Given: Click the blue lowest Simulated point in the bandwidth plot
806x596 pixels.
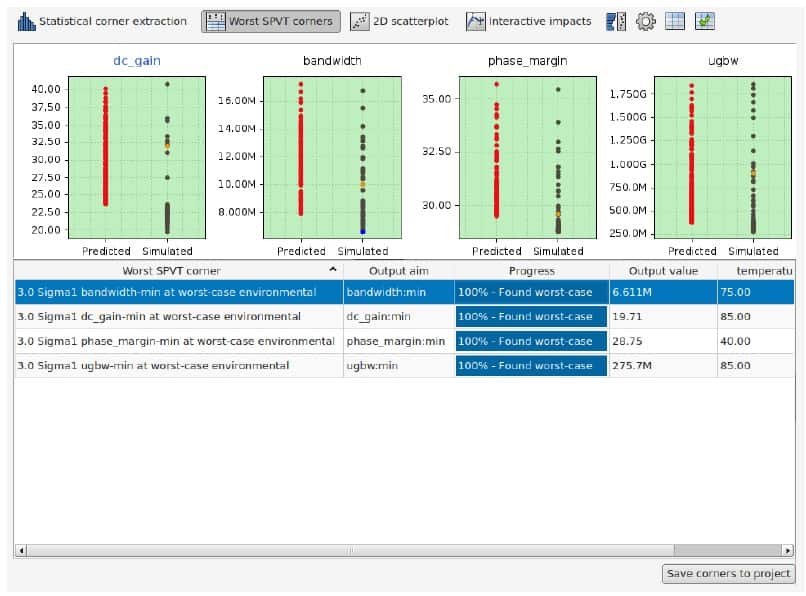Looking at the screenshot, I should pyautogui.click(x=363, y=232).
